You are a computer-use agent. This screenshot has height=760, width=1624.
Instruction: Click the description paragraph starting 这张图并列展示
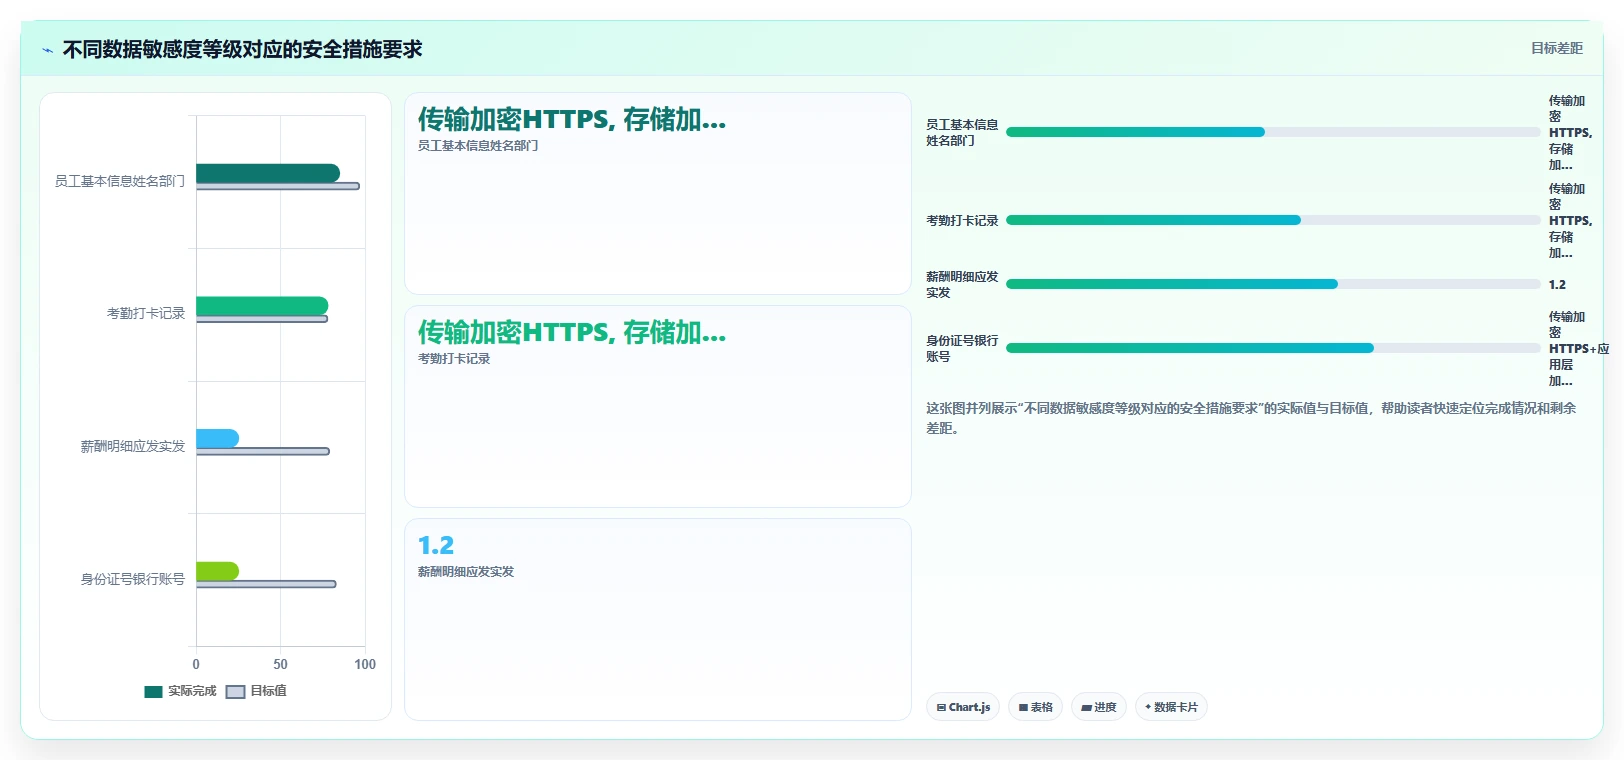[x=1251, y=418]
